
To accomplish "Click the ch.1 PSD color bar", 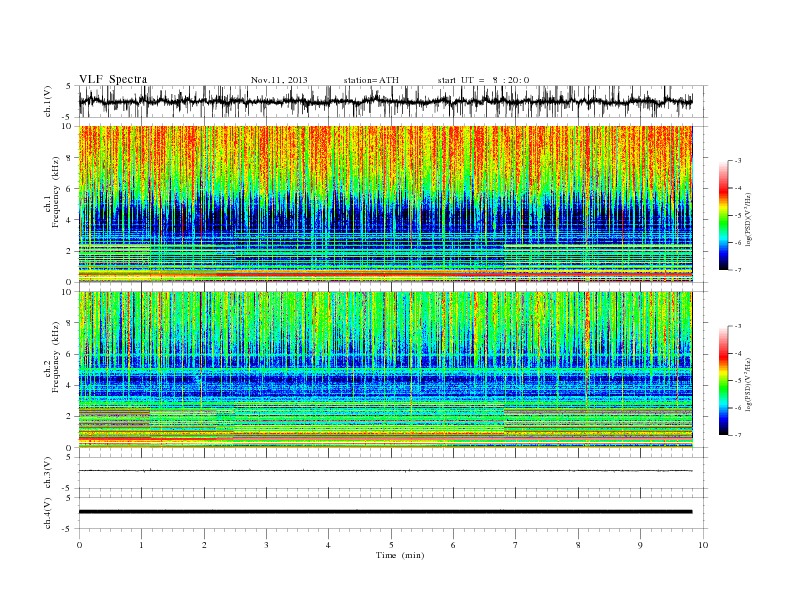I will [x=723, y=216].
